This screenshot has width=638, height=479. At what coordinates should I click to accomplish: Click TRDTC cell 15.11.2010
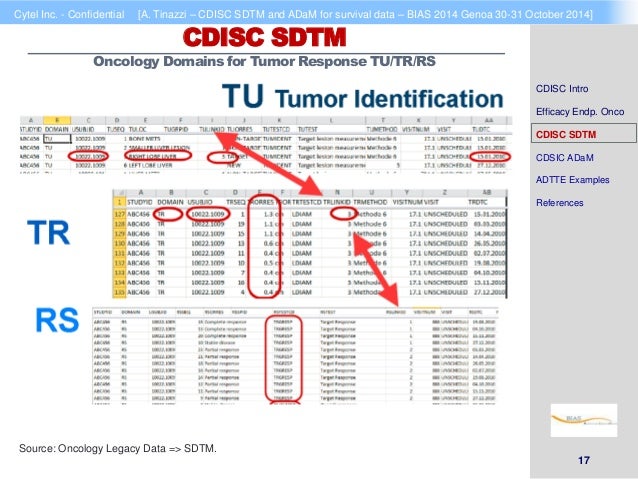coord(489,282)
